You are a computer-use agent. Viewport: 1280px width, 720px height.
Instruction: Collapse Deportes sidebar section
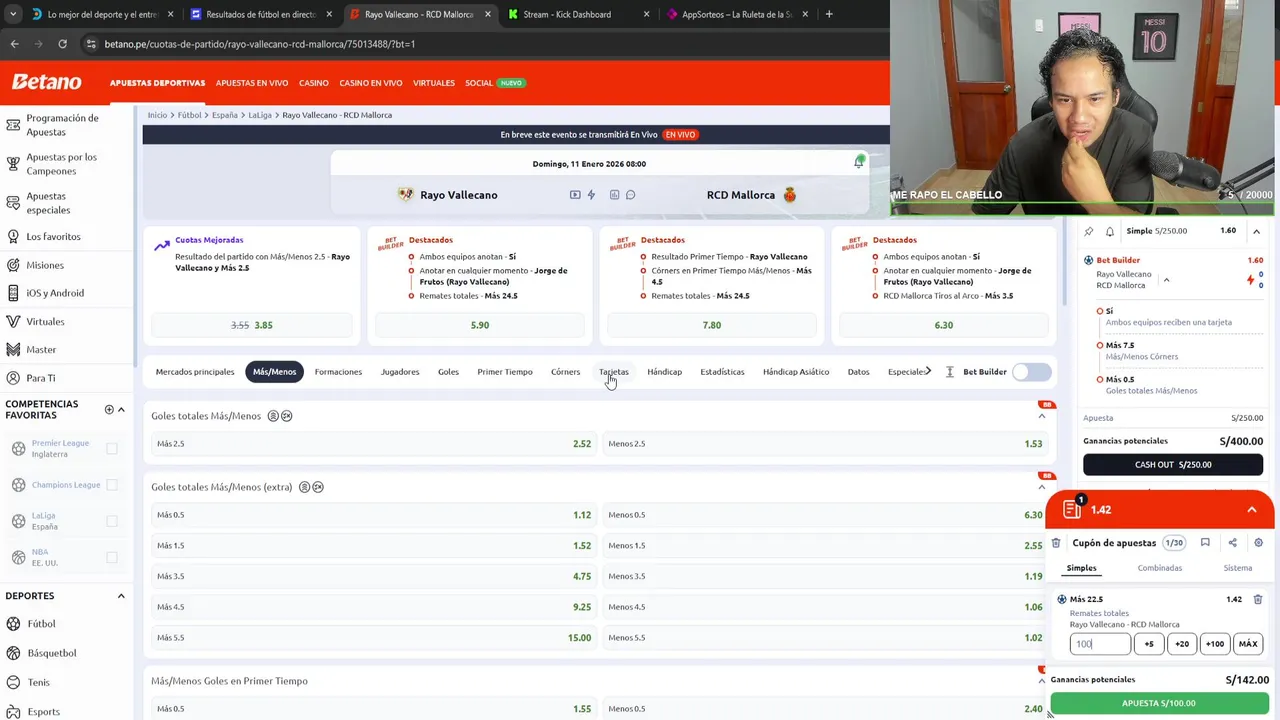(121, 596)
